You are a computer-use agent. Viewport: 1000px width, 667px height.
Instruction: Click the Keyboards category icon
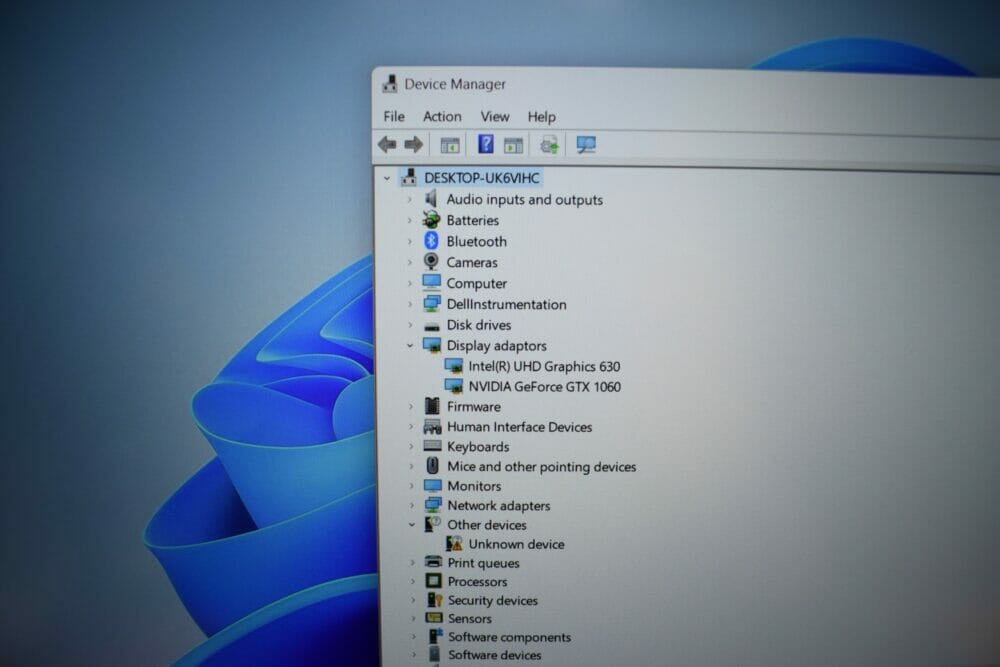(x=432, y=446)
